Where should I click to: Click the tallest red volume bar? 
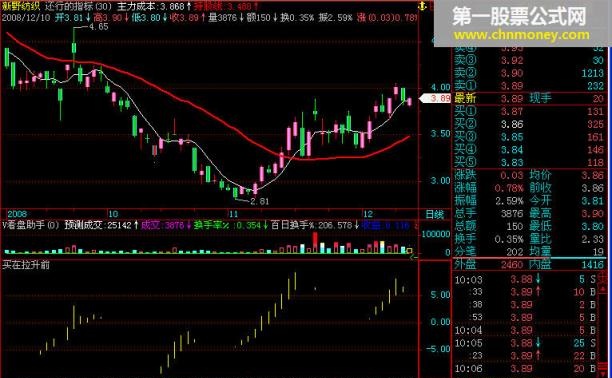point(315,243)
